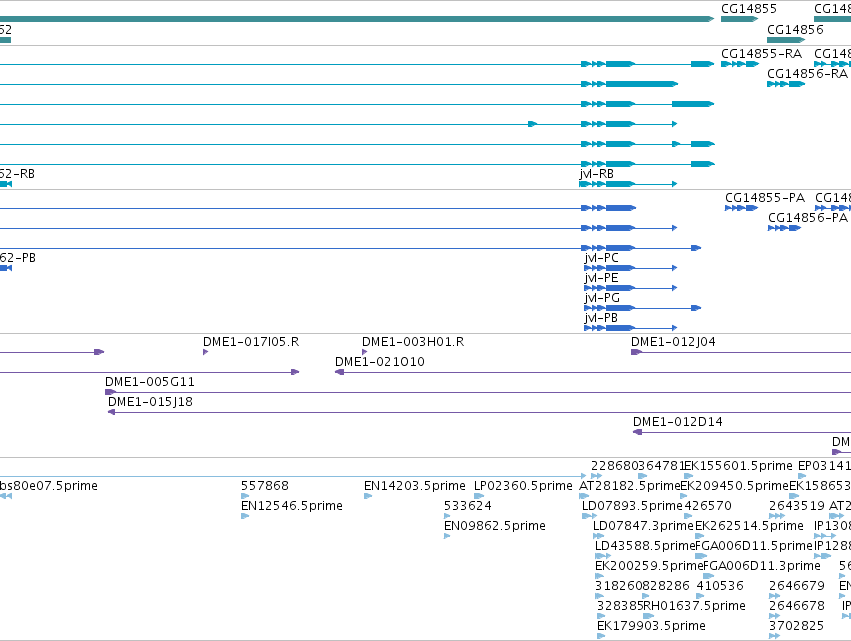Click the DME1-017I05.R clone label
This screenshot has width=851, height=641.
[251, 342]
